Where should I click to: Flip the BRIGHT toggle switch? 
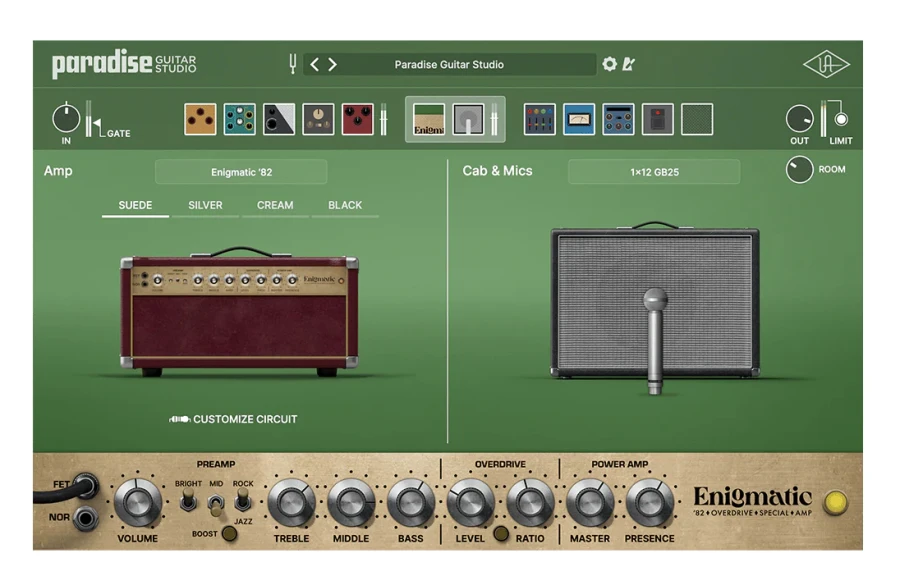coord(188,502)
